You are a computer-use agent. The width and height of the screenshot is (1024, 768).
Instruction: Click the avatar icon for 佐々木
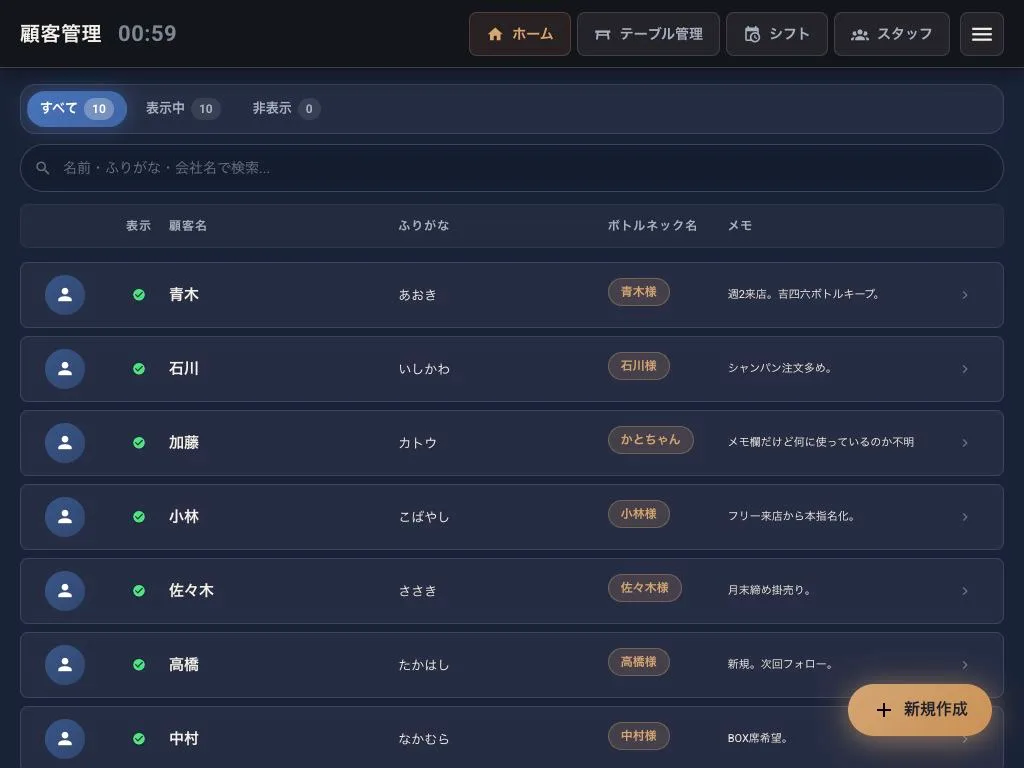[65, 590]
